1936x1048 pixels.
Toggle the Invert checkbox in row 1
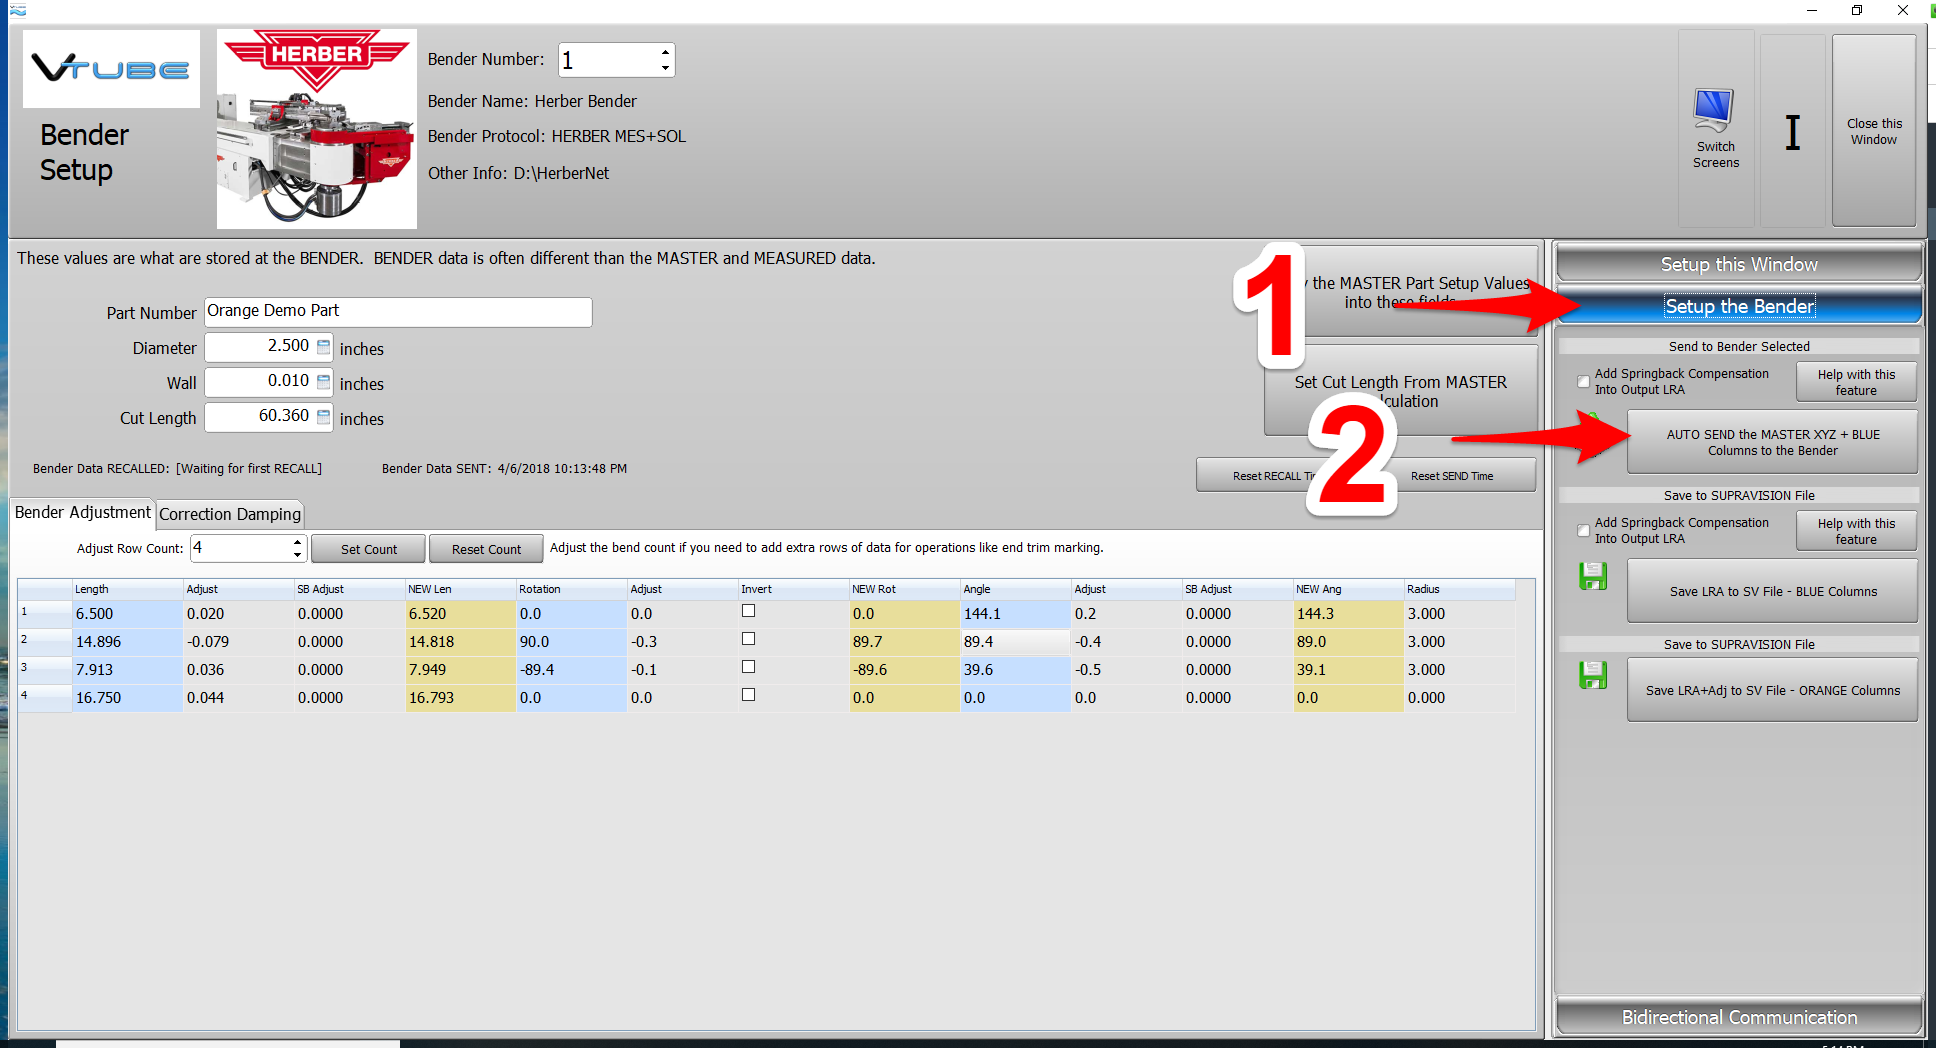(748, 611)
